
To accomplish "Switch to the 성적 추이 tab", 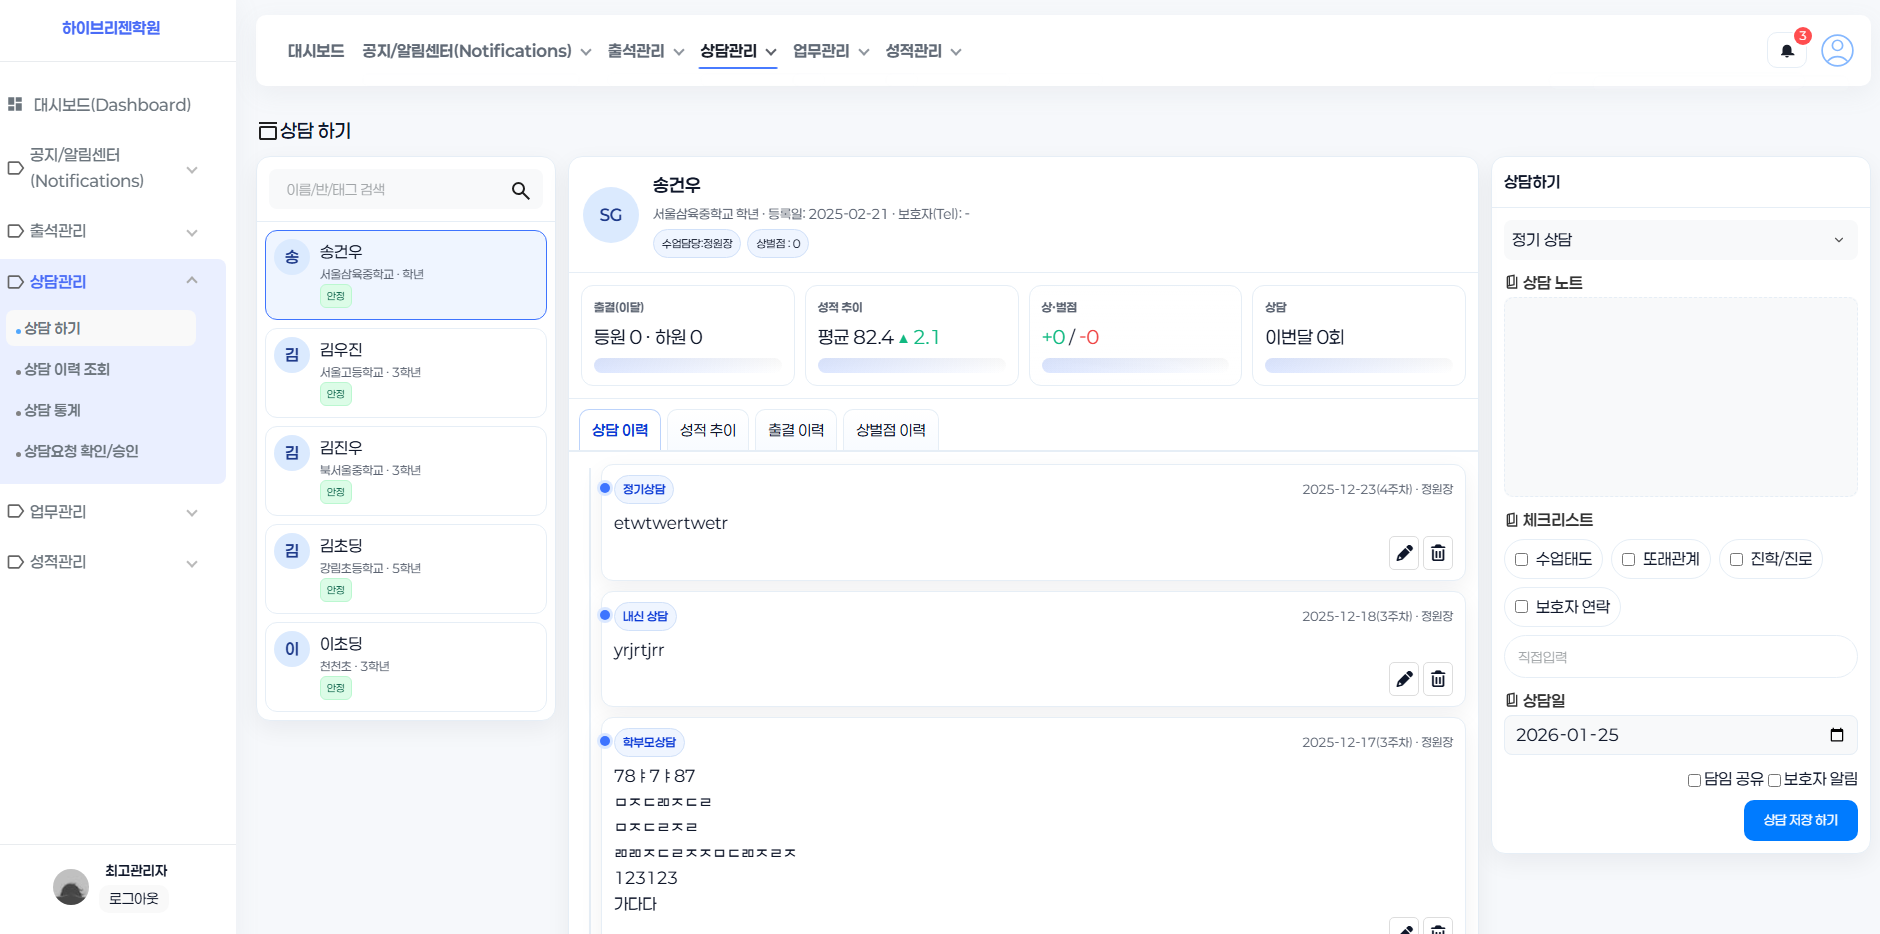I will coord(708,430).
